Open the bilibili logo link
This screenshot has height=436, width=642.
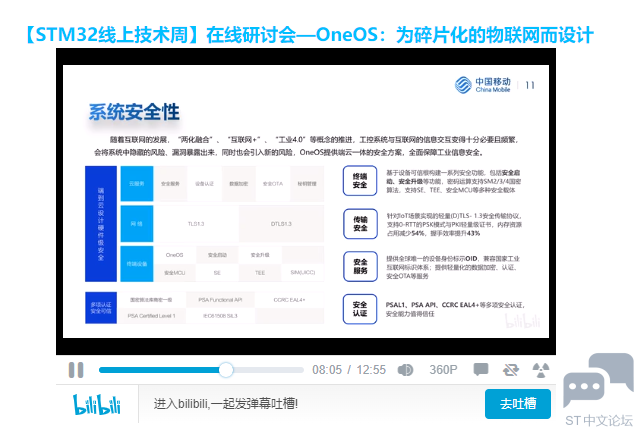(97, 404)
